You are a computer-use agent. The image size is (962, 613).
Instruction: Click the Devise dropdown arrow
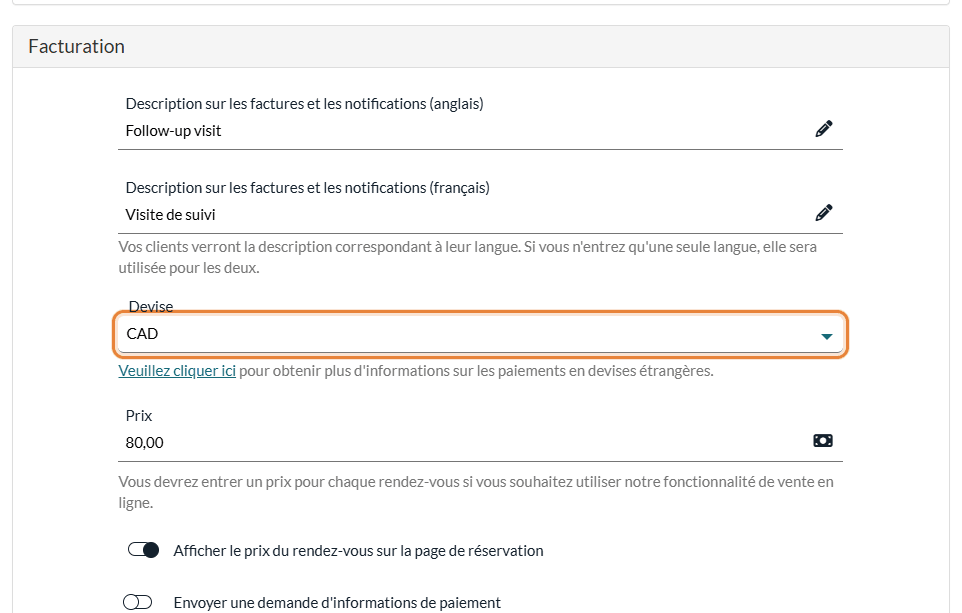826,336
